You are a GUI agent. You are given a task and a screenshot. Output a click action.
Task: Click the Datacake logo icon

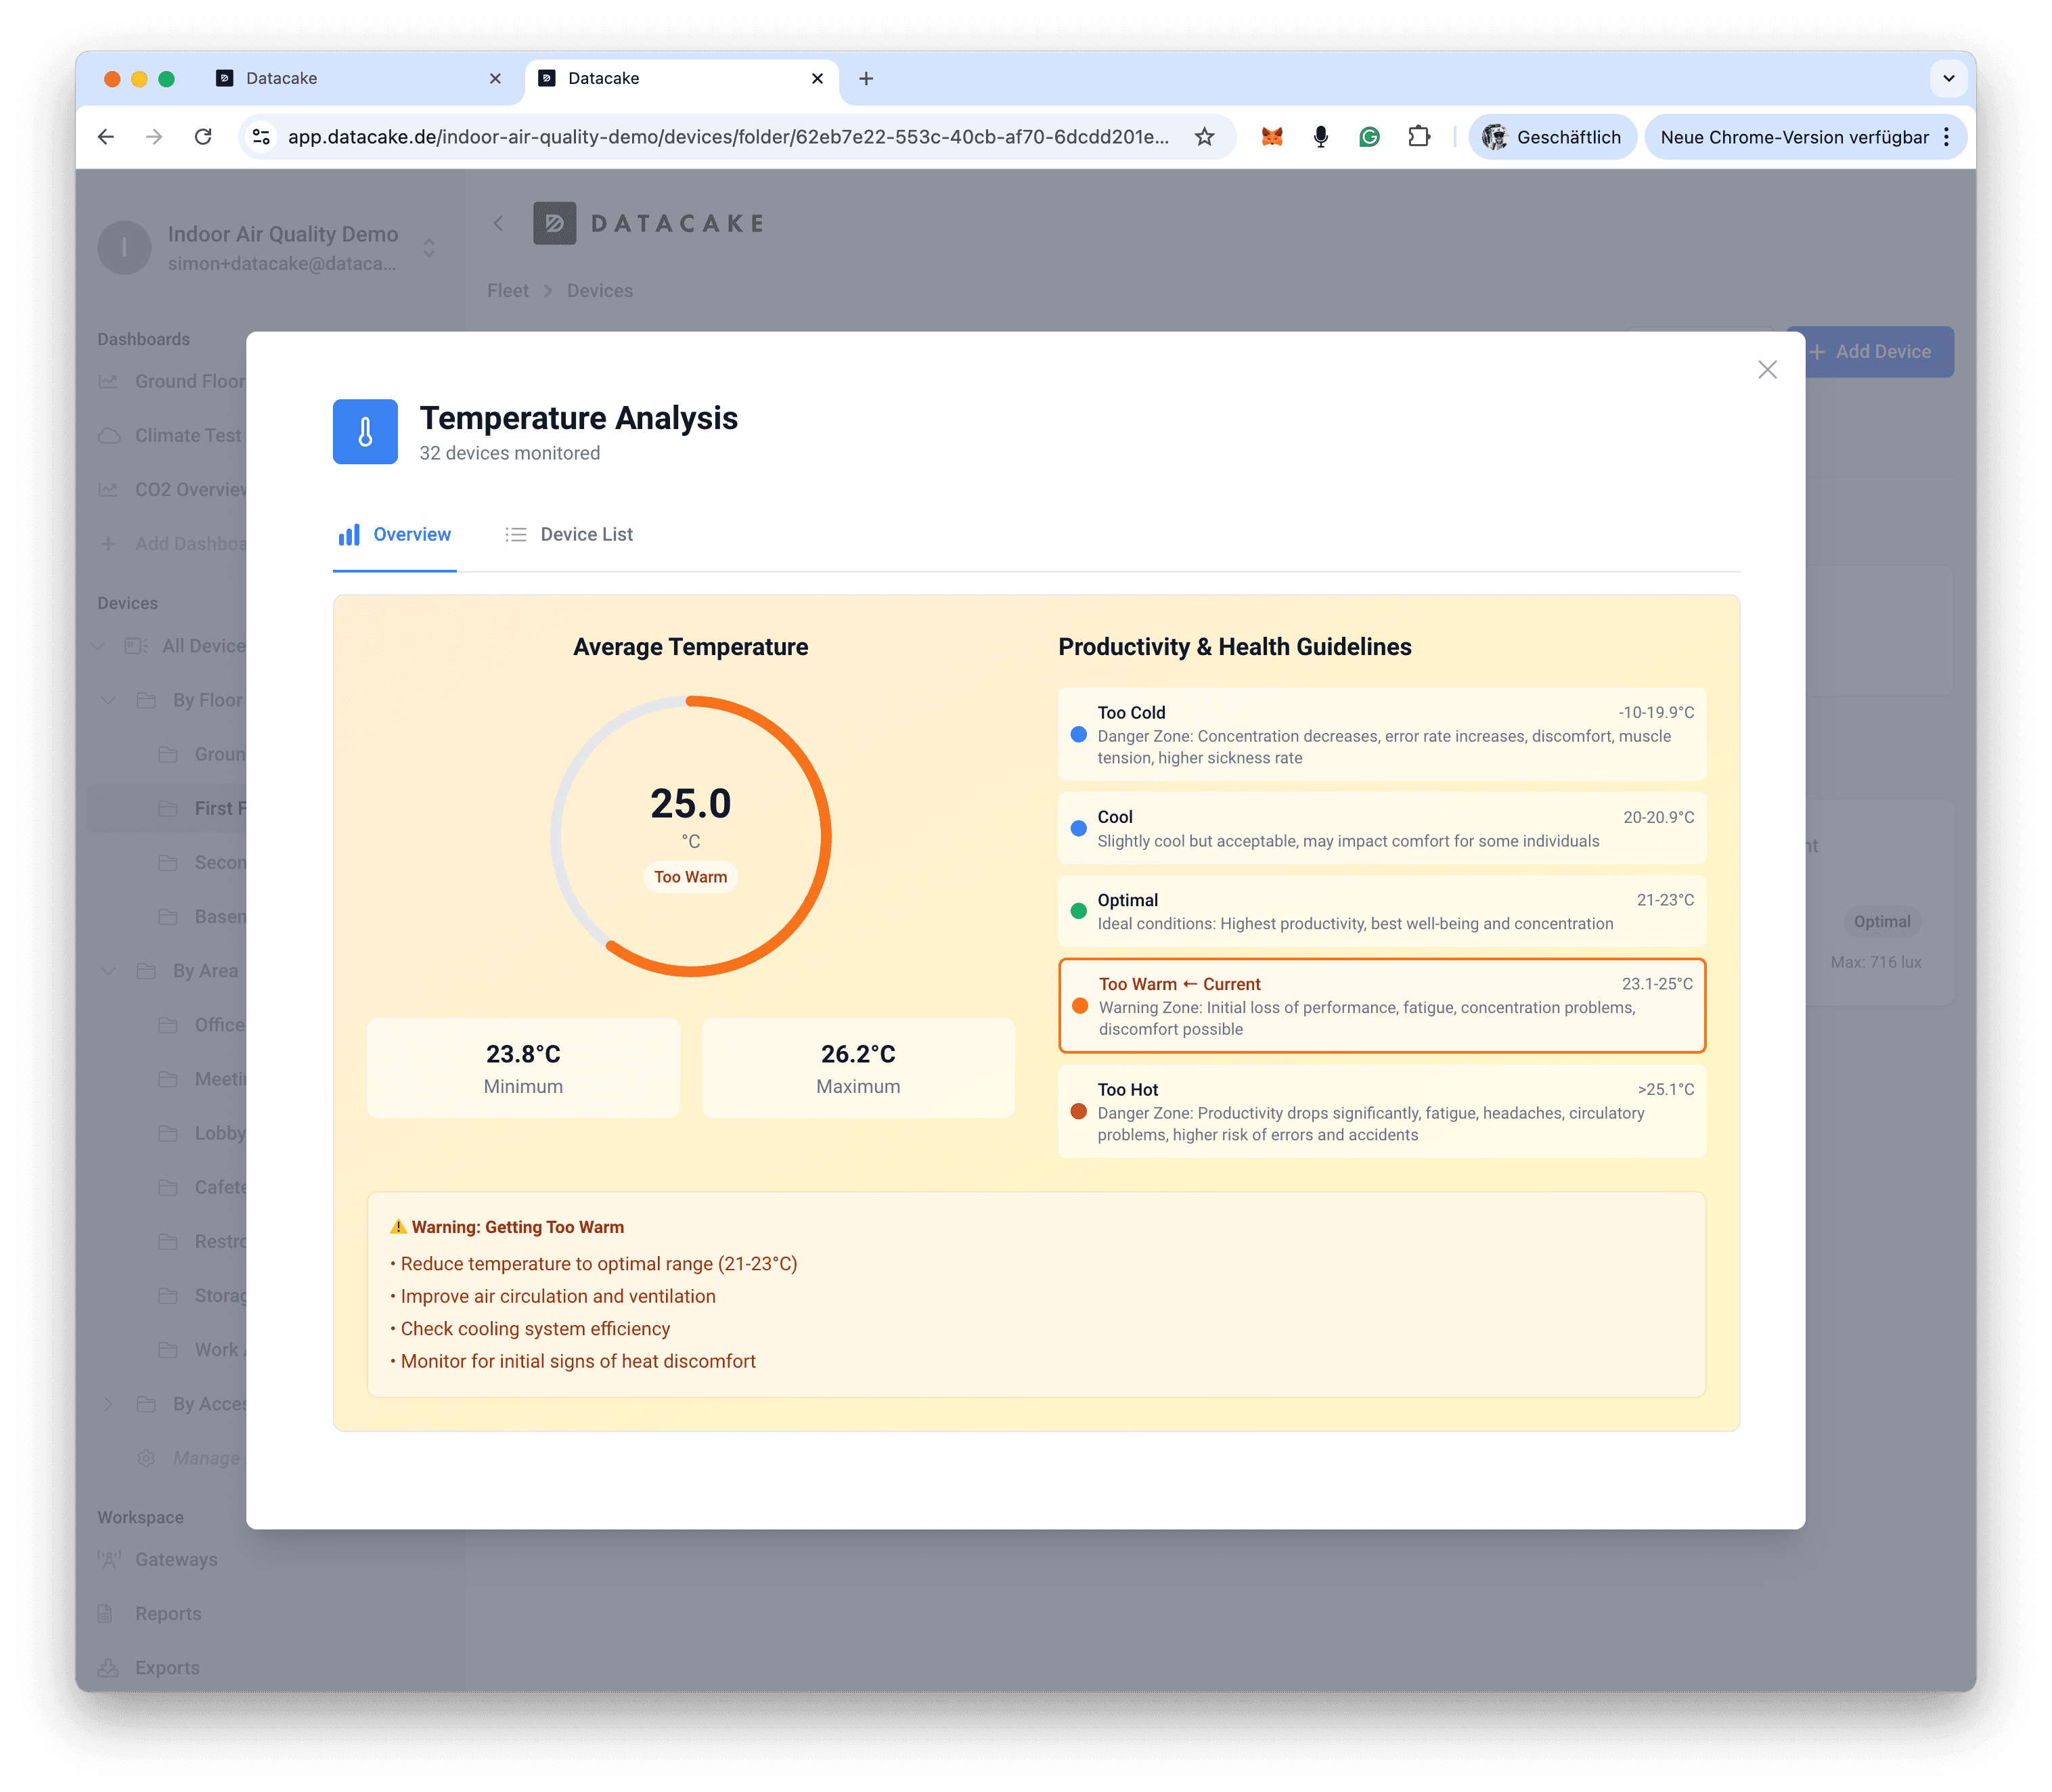point(555,224)
